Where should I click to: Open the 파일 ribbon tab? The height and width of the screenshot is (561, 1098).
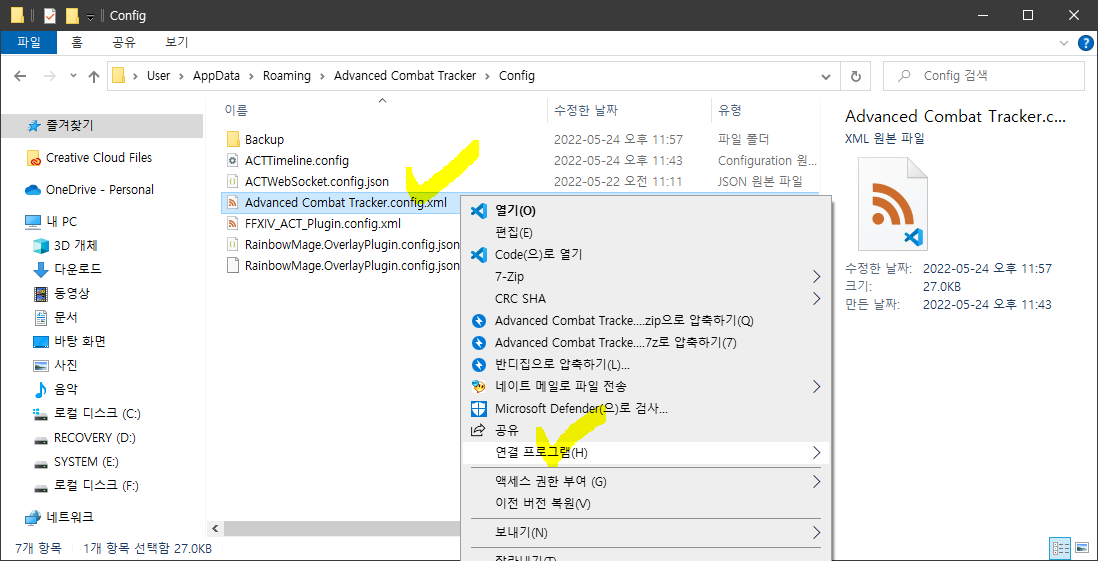click(x=29, y=43)
